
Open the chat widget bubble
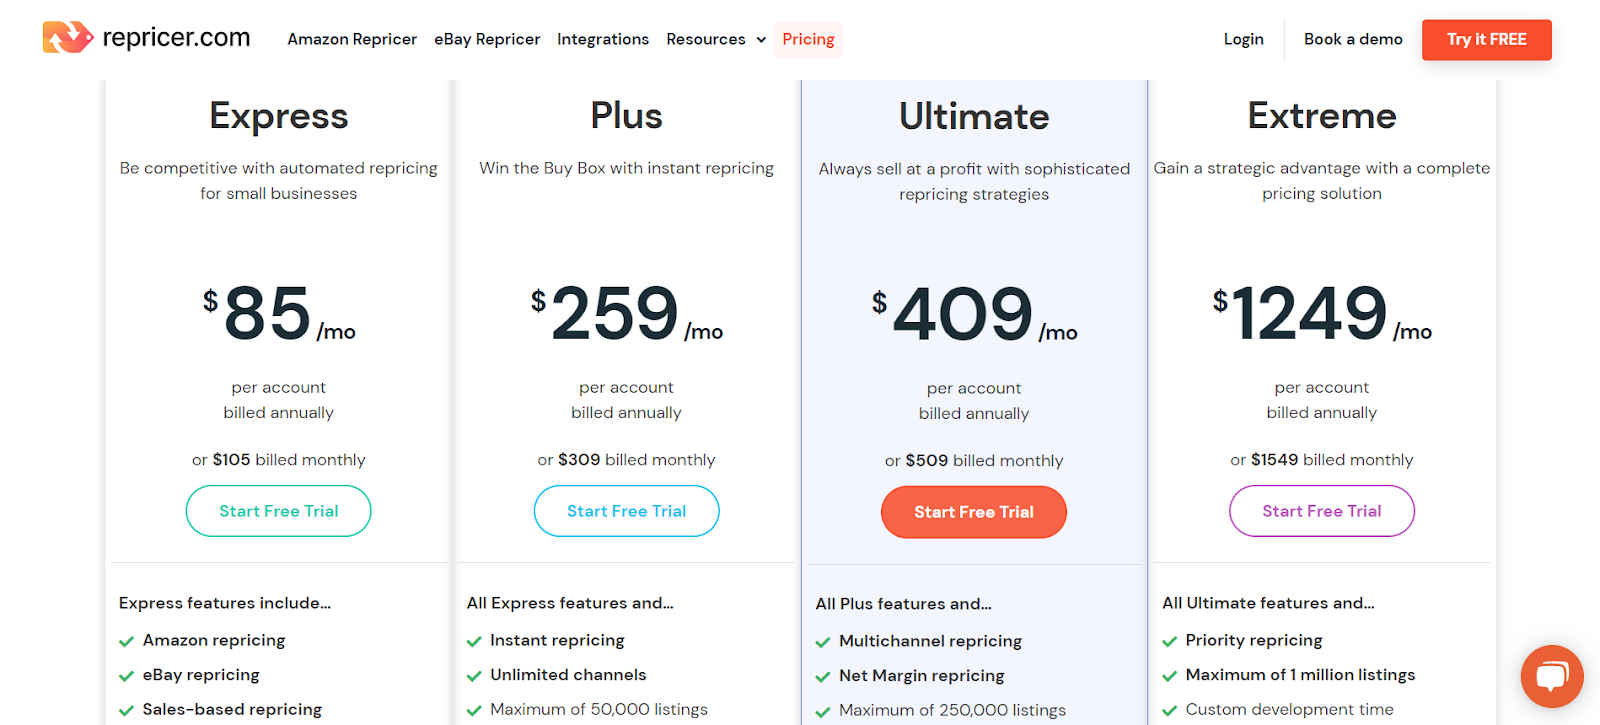point(1551,676)
